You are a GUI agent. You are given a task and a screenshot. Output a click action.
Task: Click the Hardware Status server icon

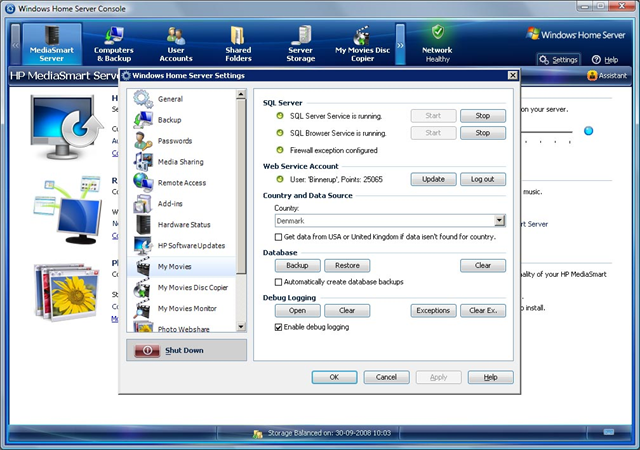tap(143, 225)
